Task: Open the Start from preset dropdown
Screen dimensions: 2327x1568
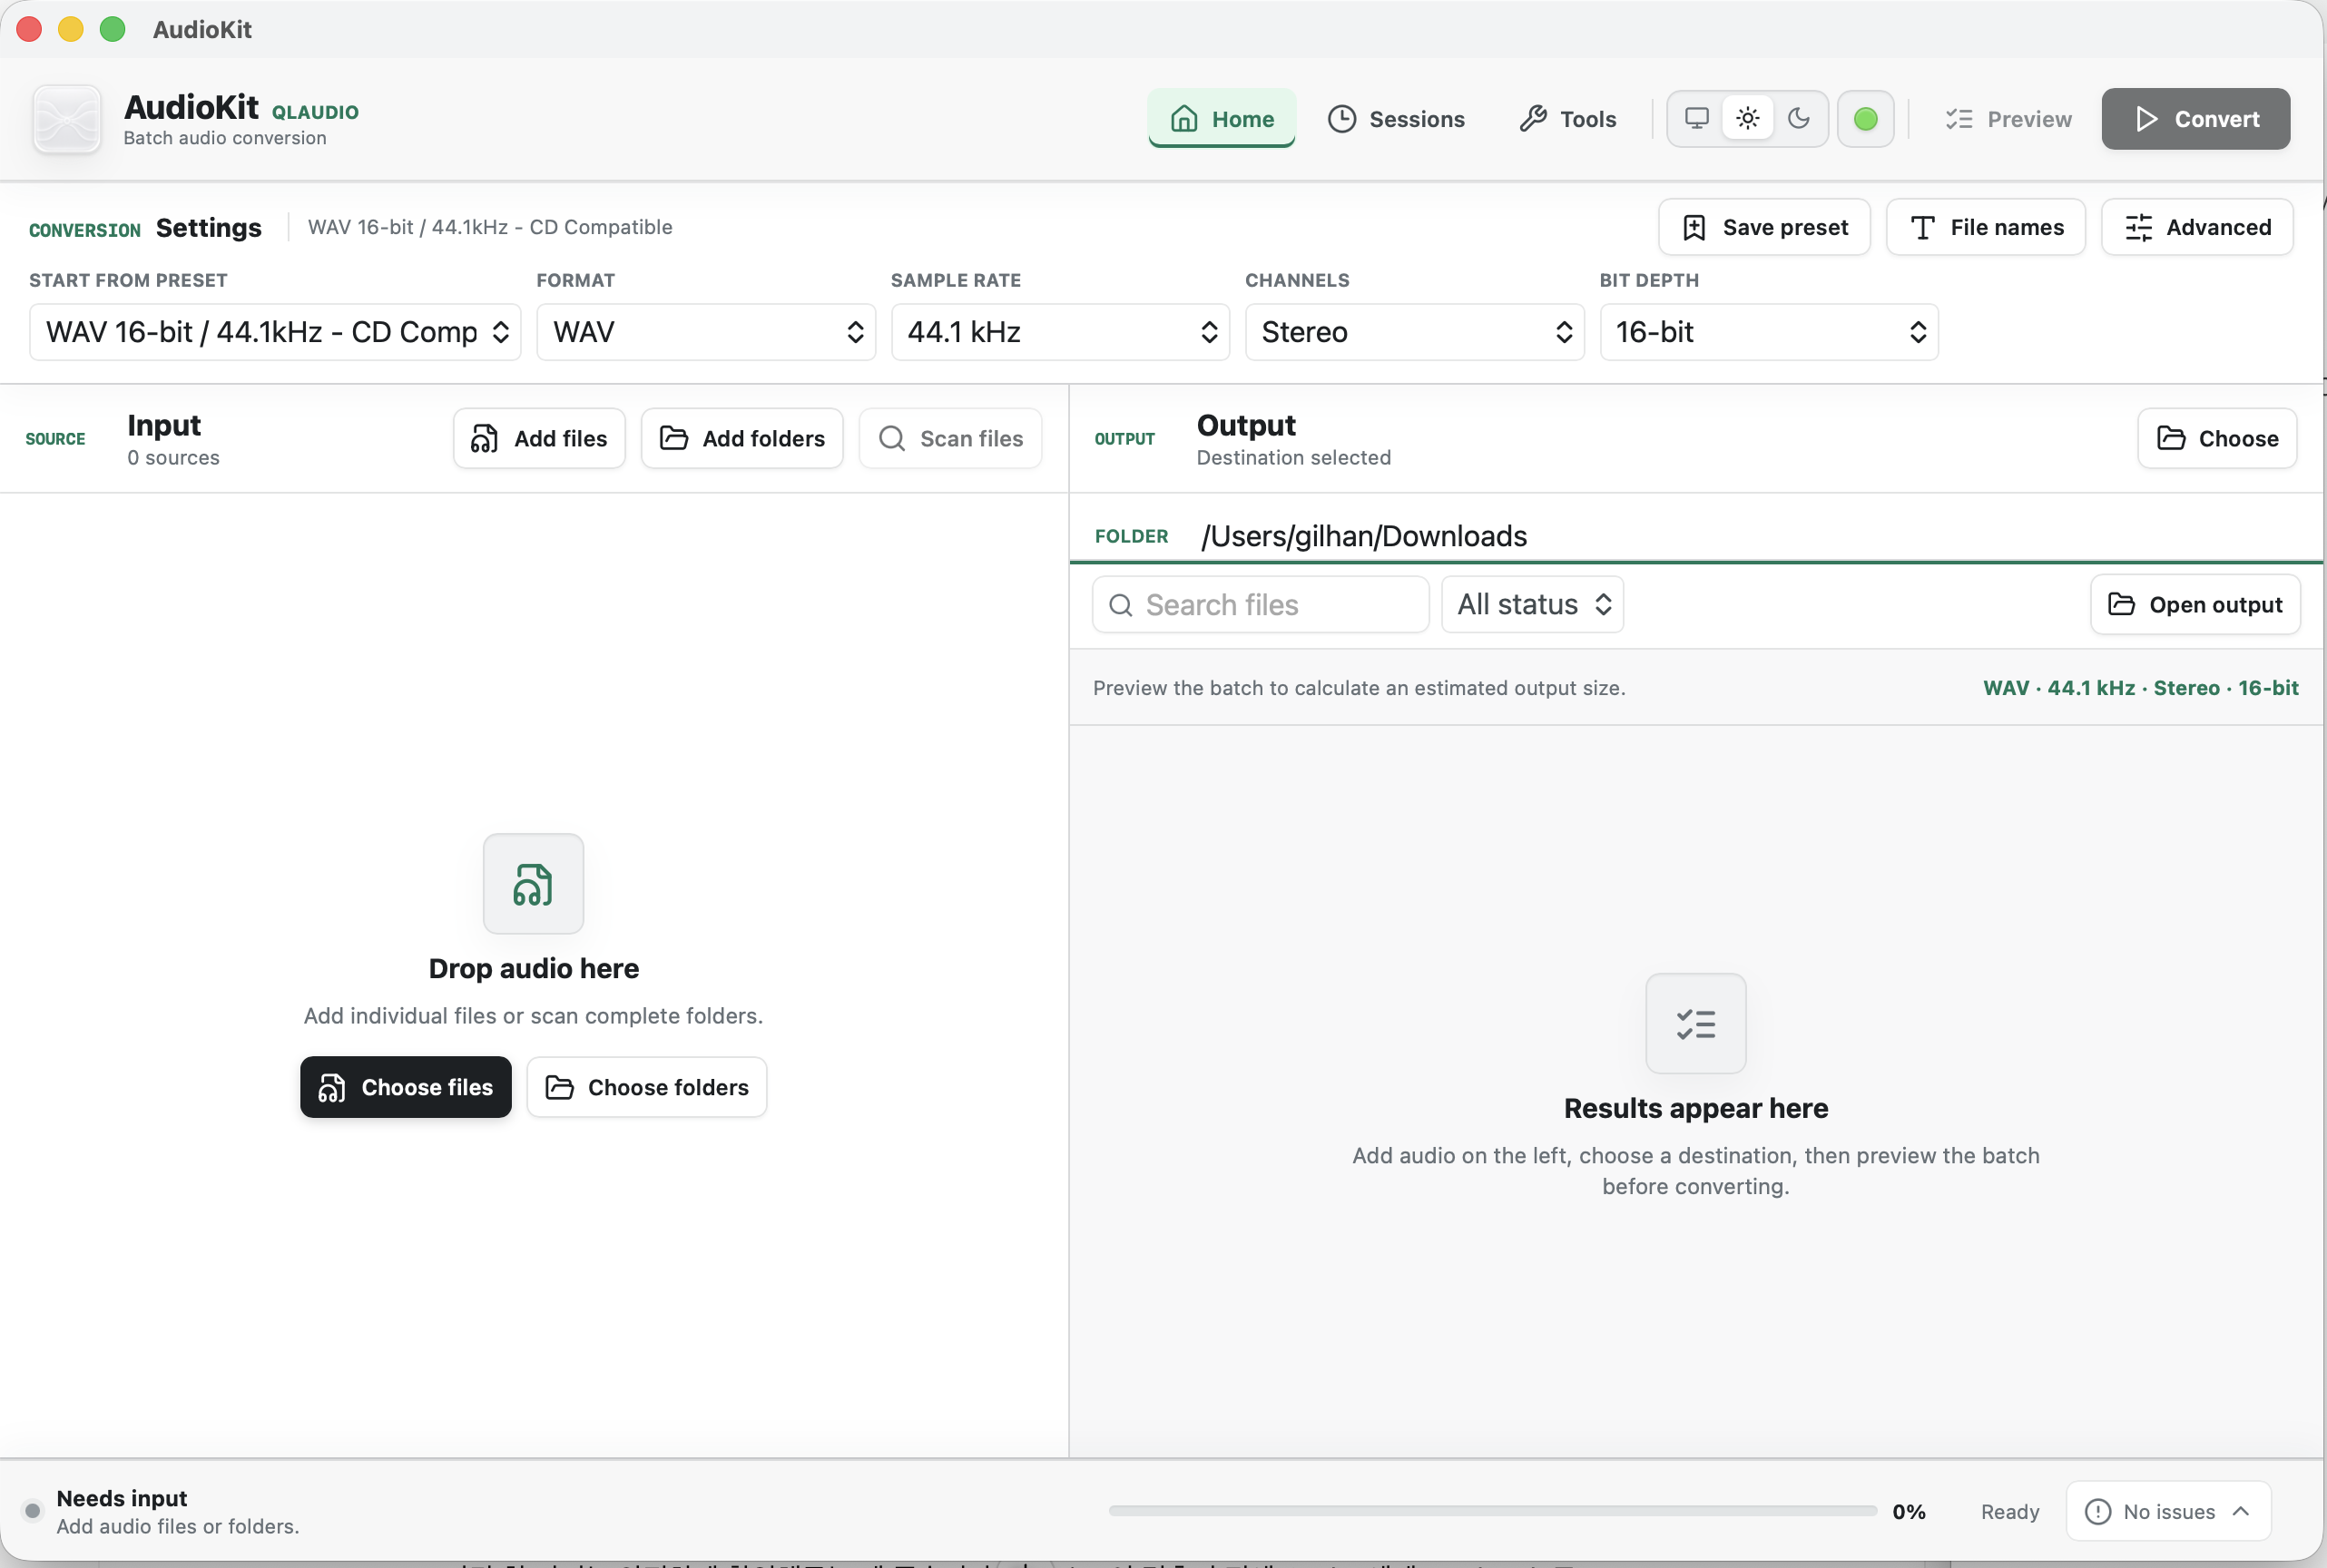Action: 276,332
